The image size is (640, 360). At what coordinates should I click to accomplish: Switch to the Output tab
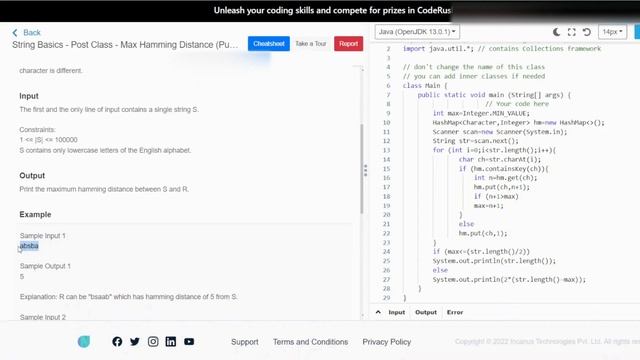(426, 312)
